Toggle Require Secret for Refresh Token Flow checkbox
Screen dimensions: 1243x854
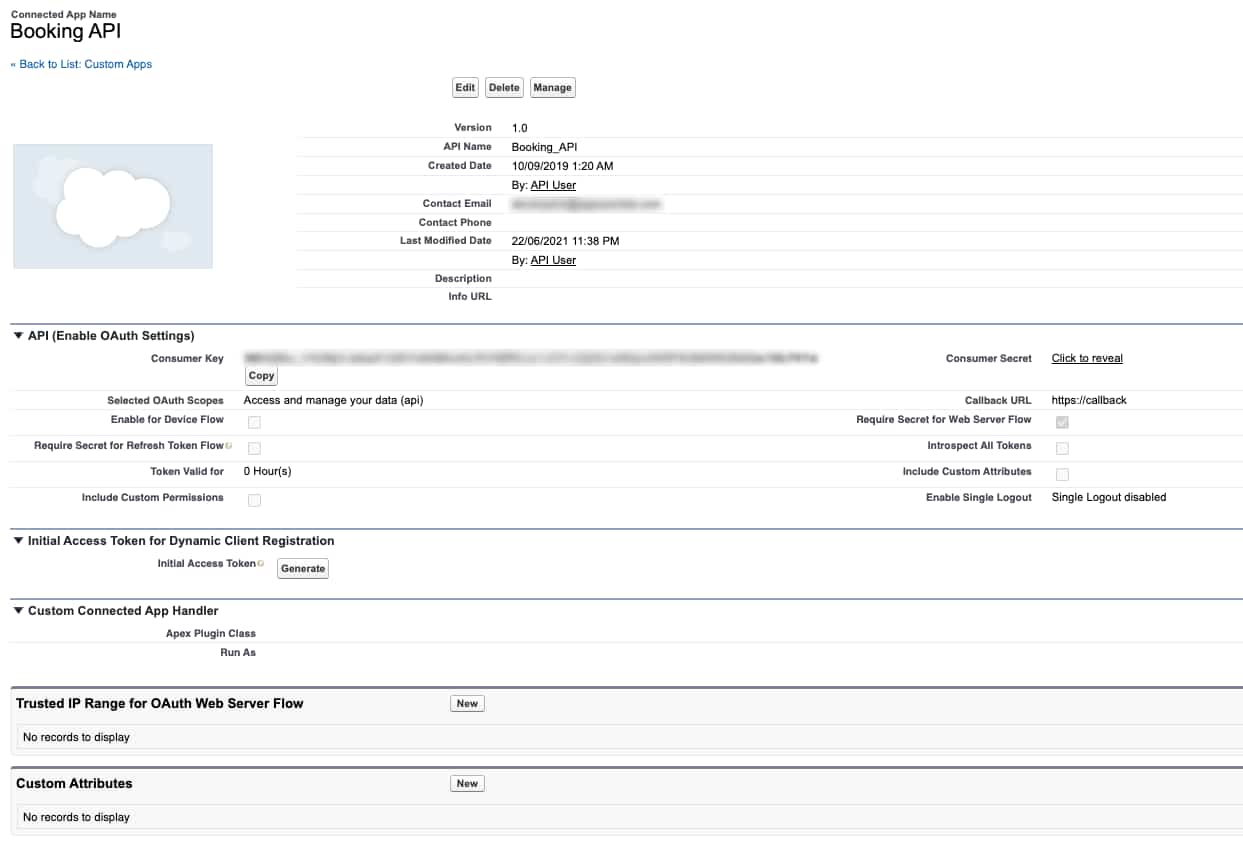(x=254, y=448)
